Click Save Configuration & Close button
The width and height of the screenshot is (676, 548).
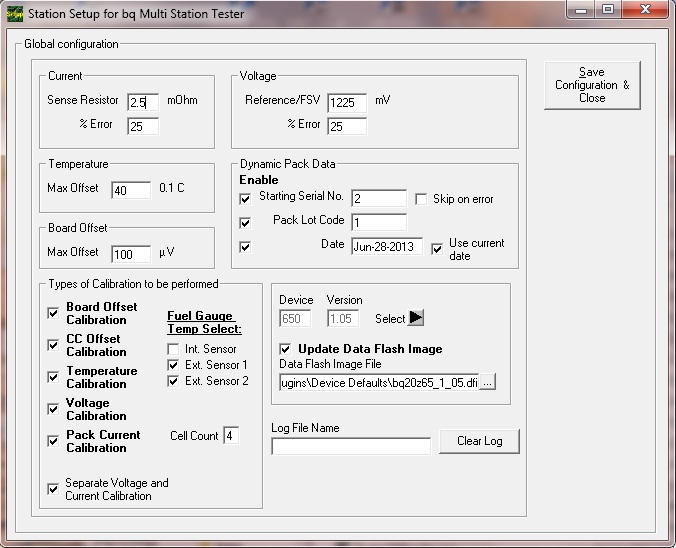(592, 85)
